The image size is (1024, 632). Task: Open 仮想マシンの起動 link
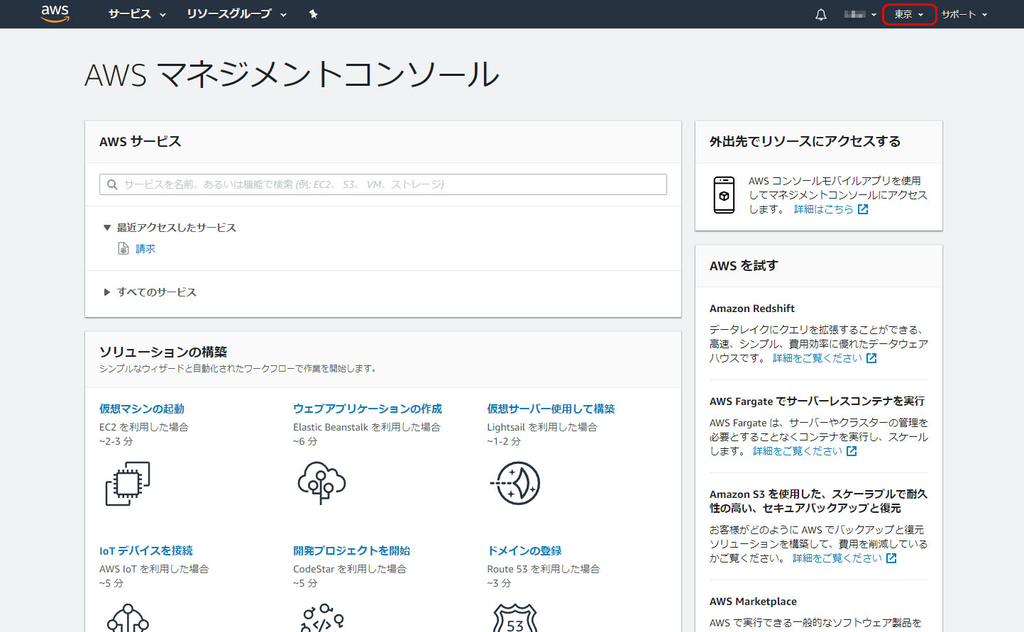pos(142,409)
